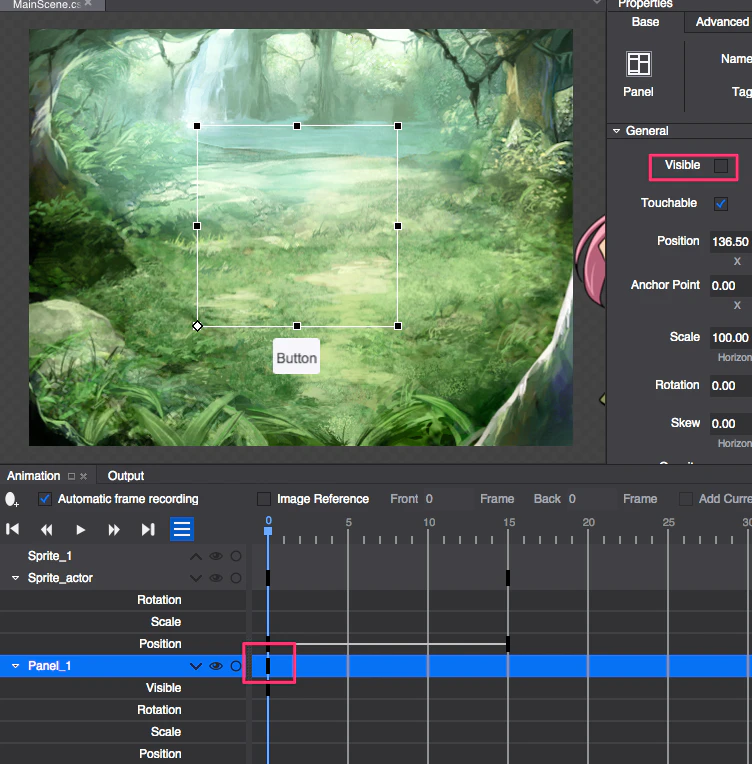
Task: Collapse the Sprite_actor tree row
Action: [x=16, y=578]
